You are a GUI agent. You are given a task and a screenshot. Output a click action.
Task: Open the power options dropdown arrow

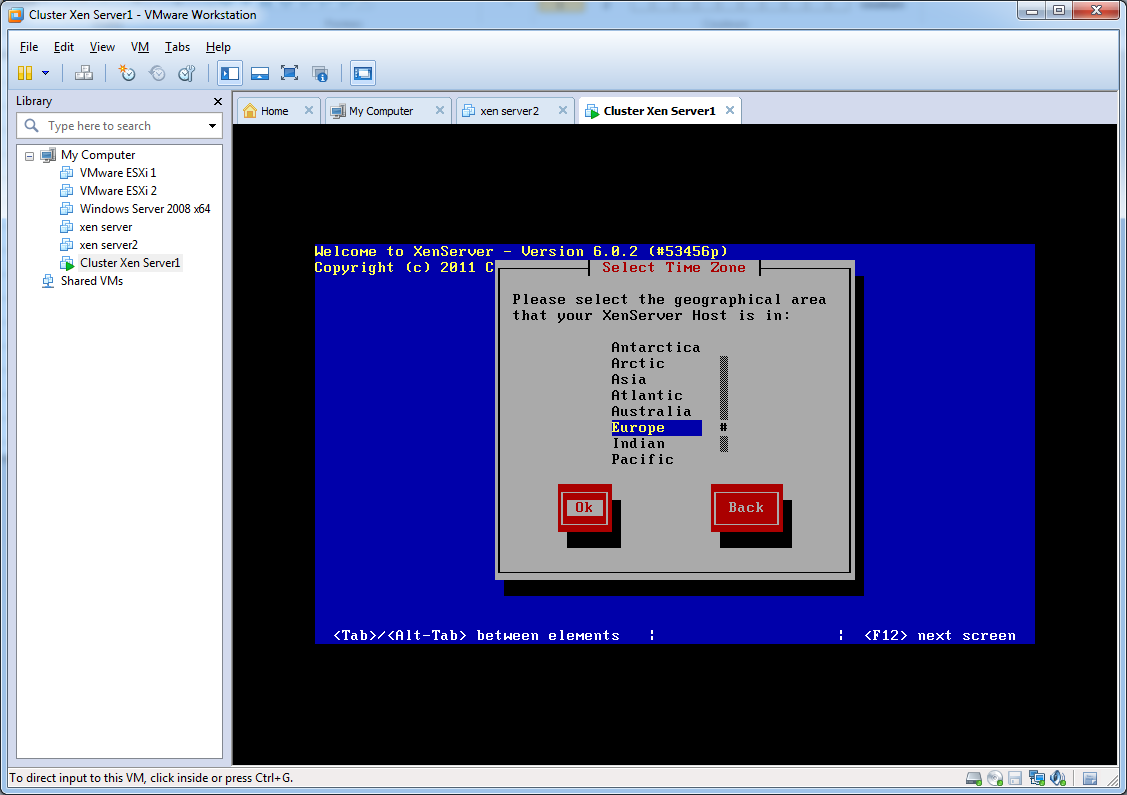click(x=45, y=73)
